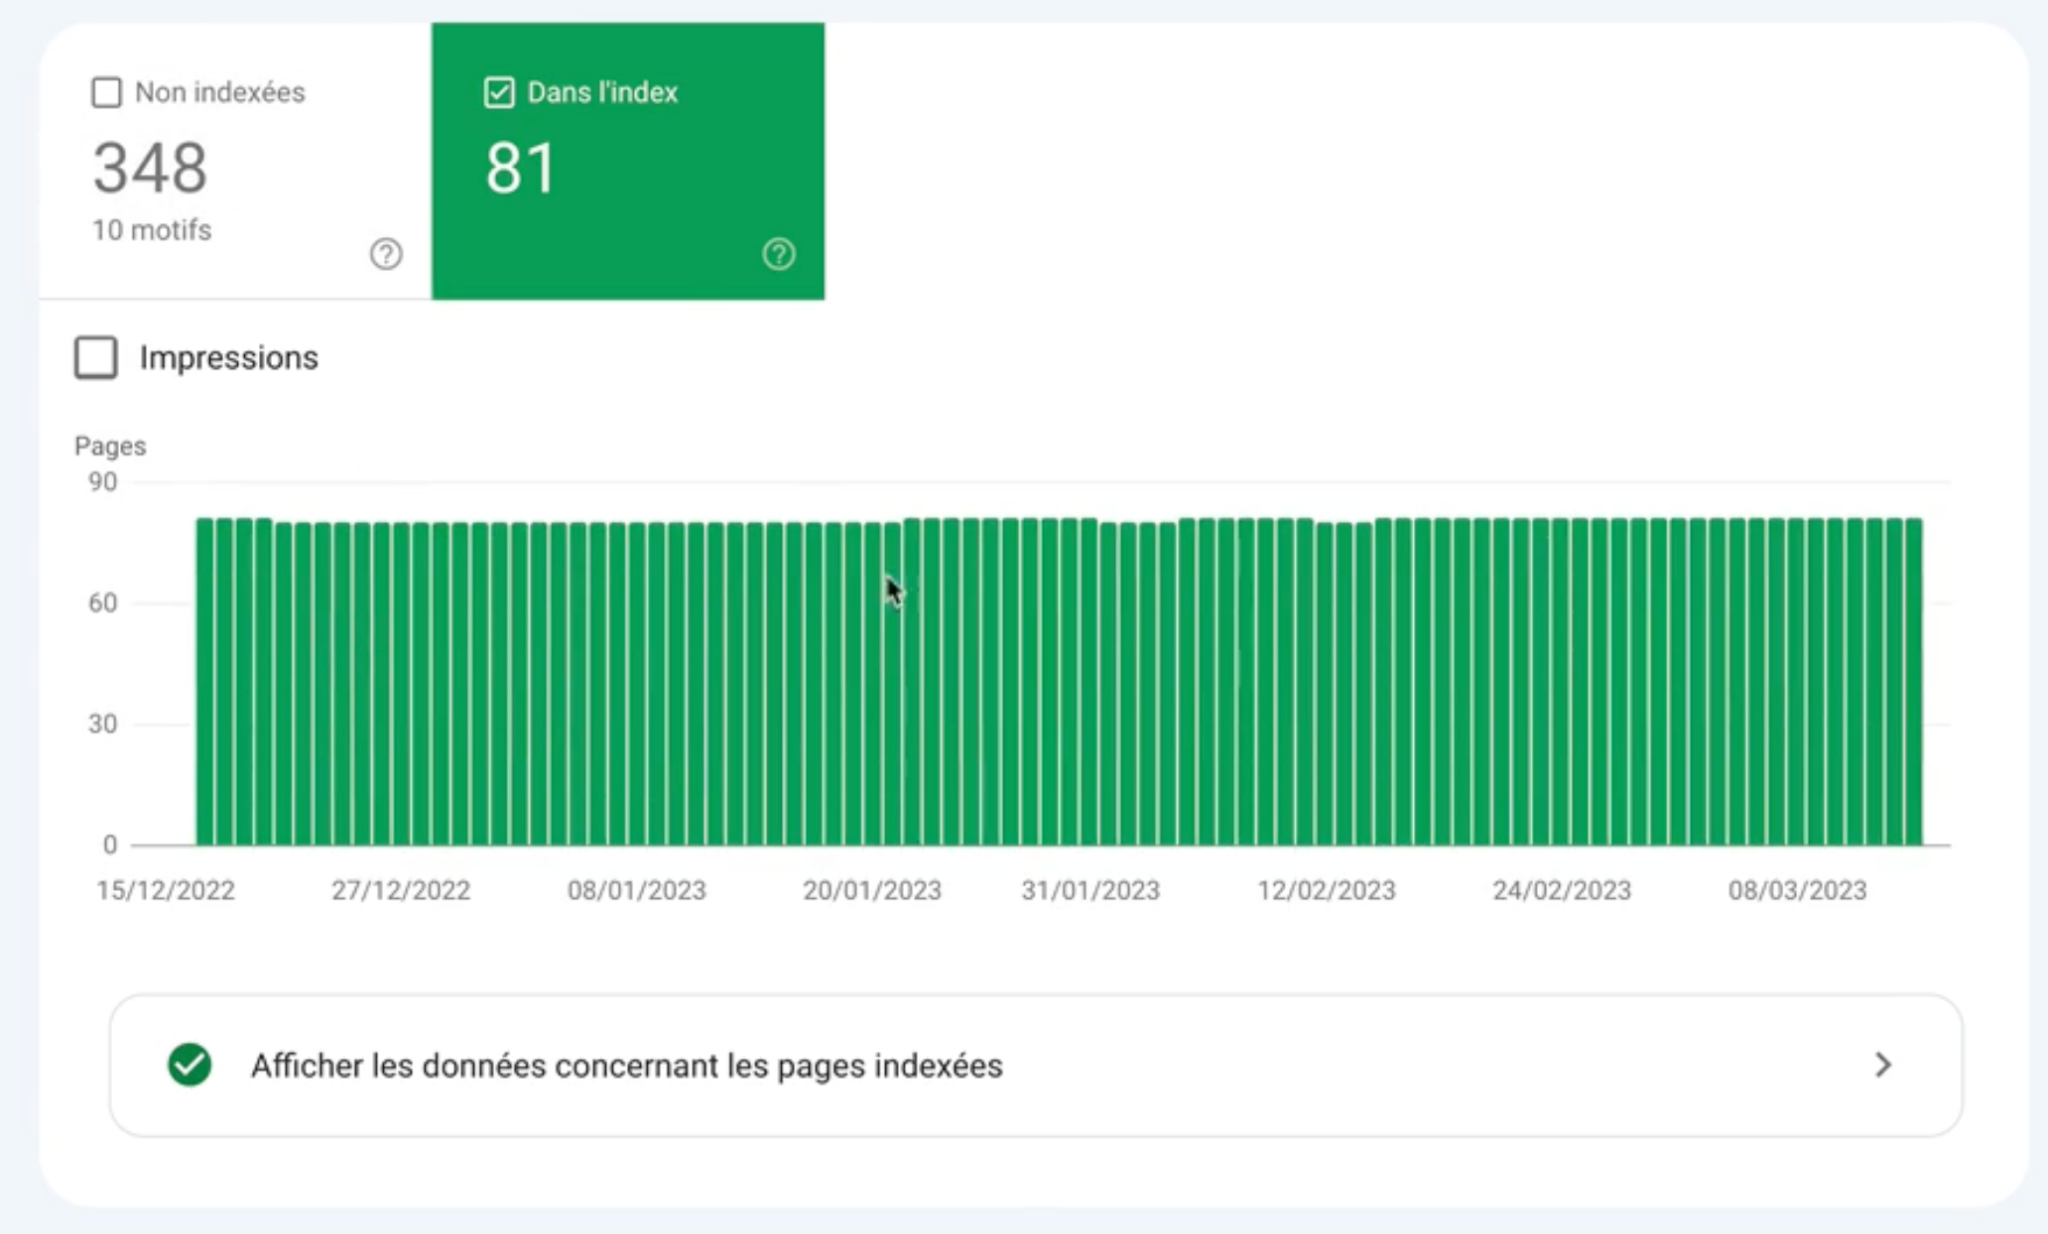2048x1234 pixels.
Task: Click the 12/02/2023 axis date
Action: click(1326, 890)
